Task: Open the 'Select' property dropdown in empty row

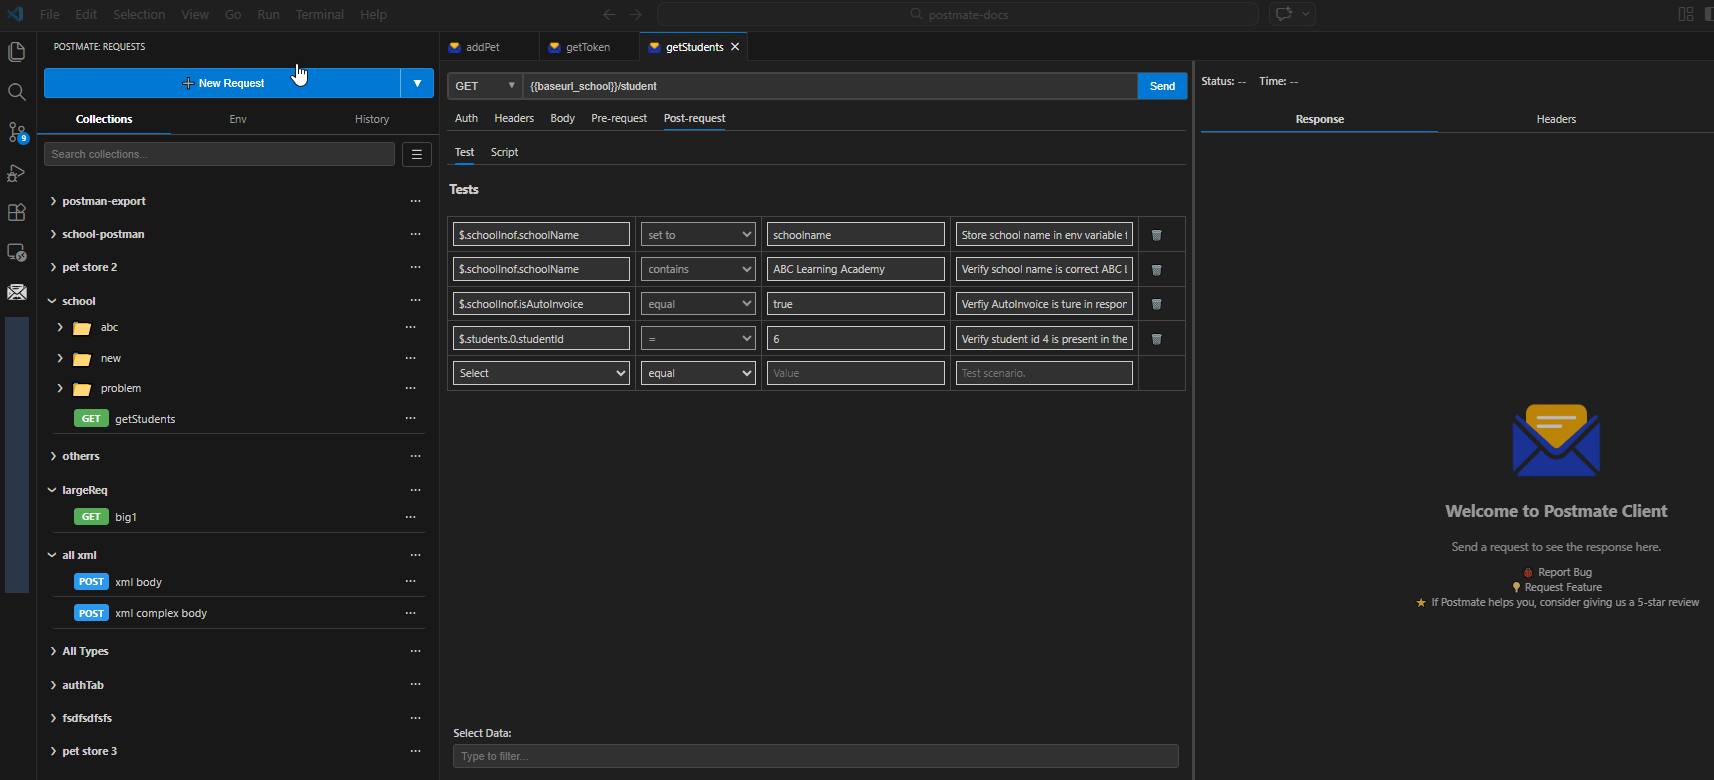Action: click(x=541, y=373)
